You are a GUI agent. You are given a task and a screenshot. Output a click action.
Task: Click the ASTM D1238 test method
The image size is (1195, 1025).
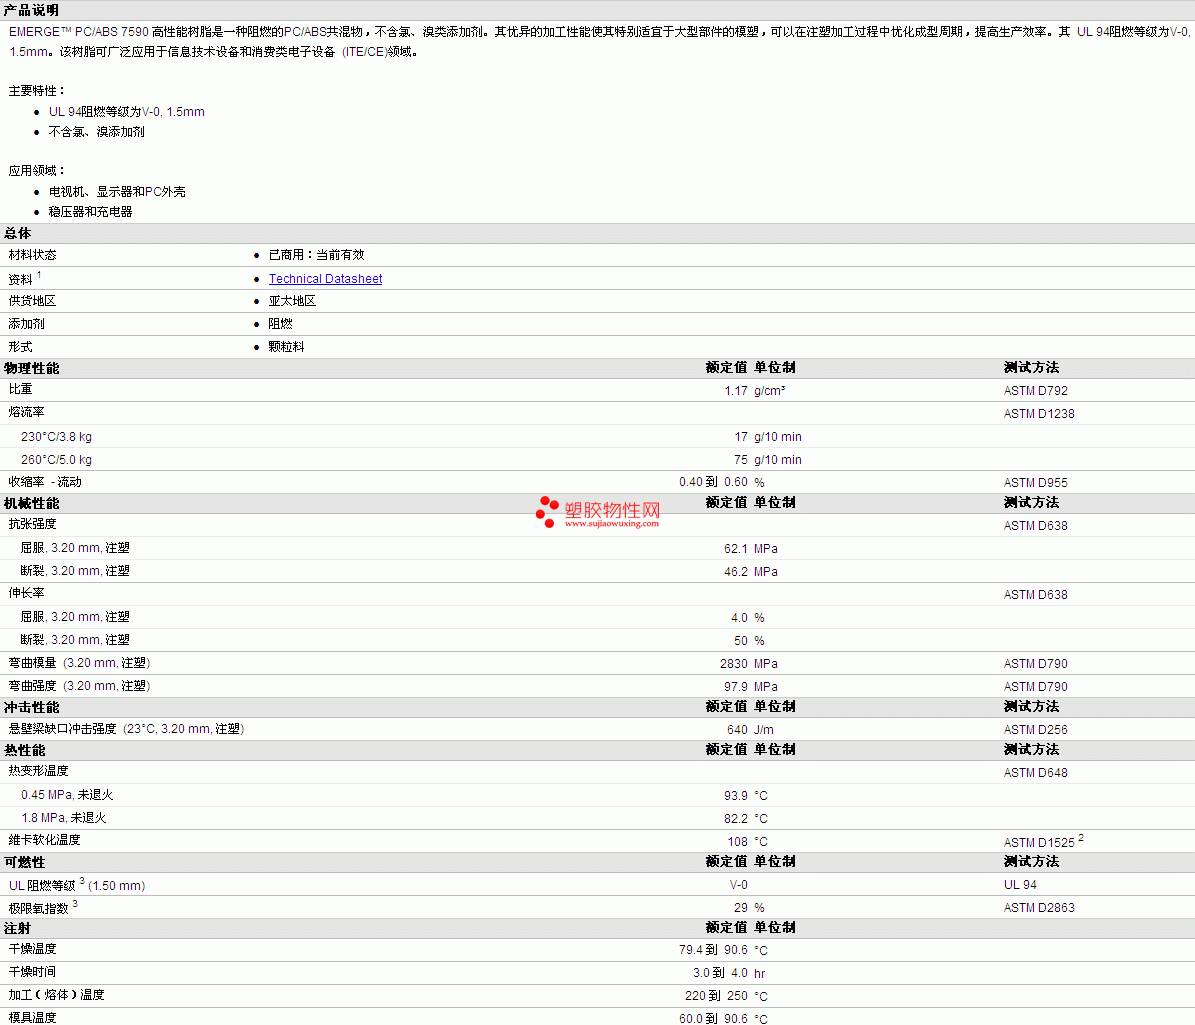[x=1039, y=414]
